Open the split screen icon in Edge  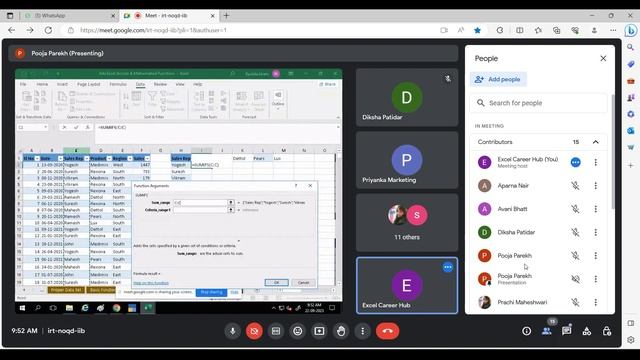[x=520, y=30]
